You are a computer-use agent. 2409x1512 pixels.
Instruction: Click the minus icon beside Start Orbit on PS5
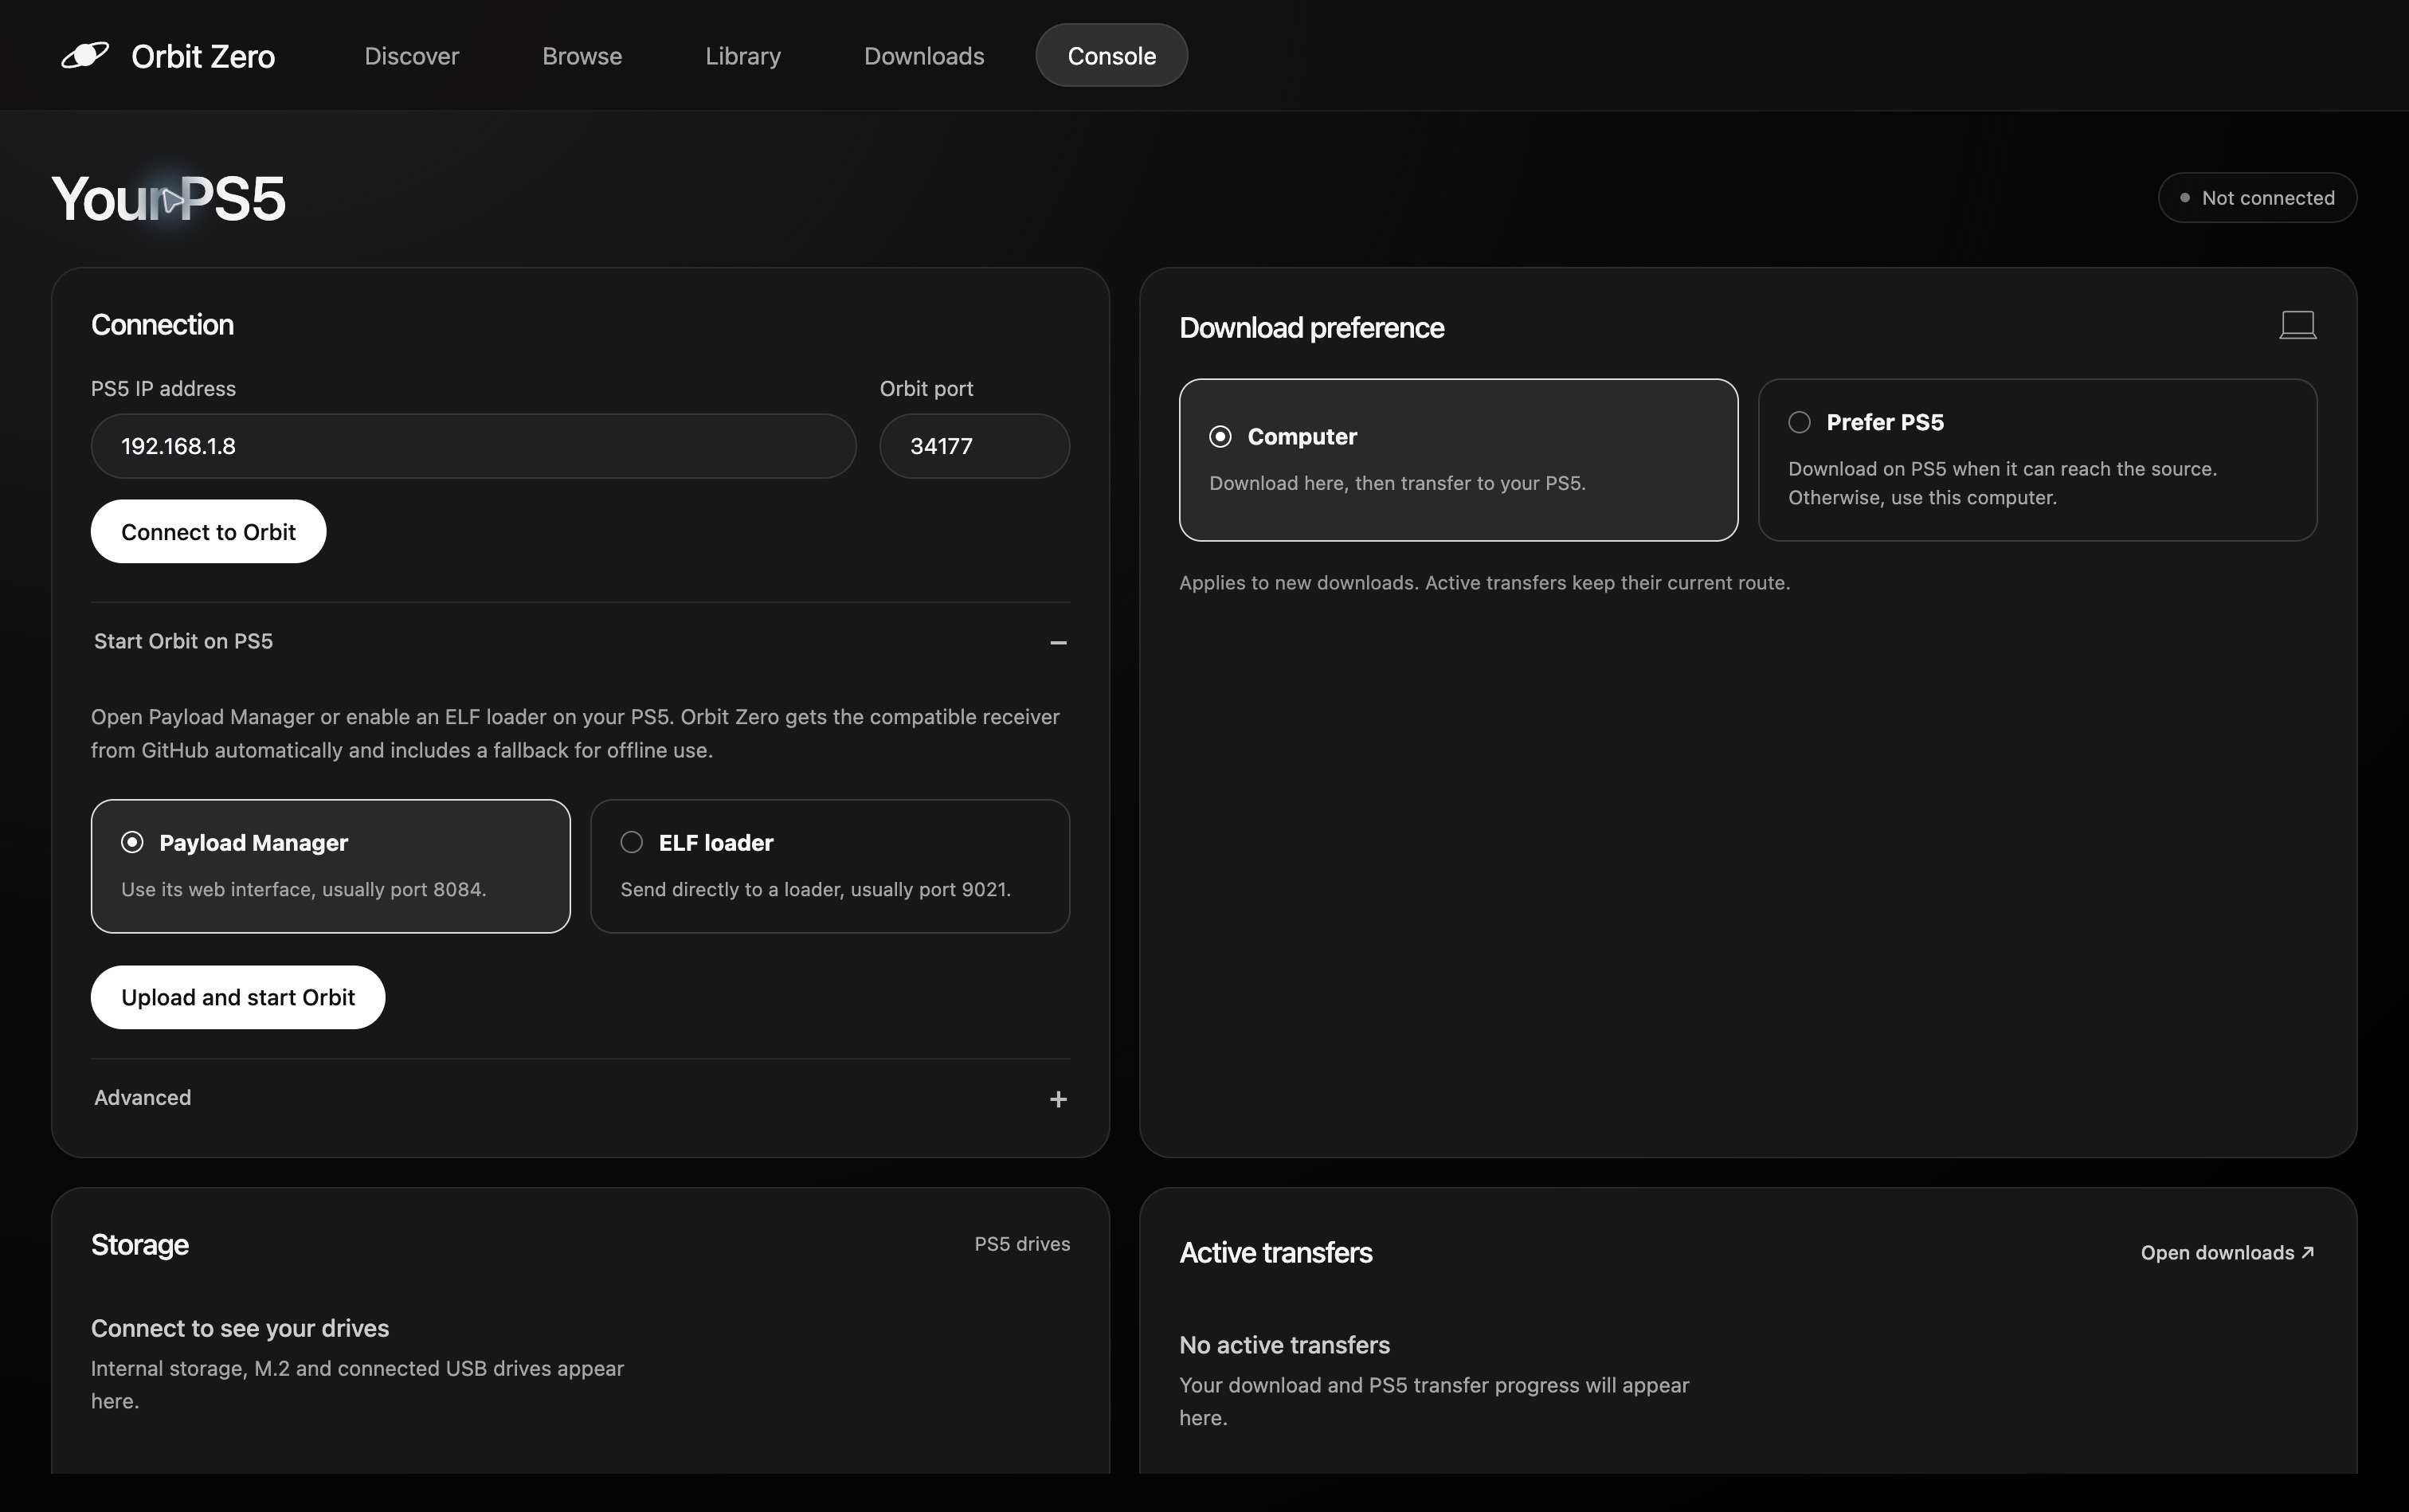coord(1058,642)
